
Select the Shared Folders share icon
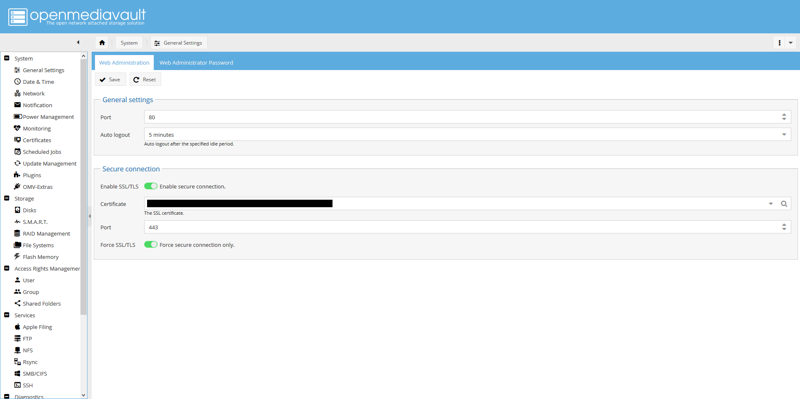pyautogui.click(x=17, y=304)
